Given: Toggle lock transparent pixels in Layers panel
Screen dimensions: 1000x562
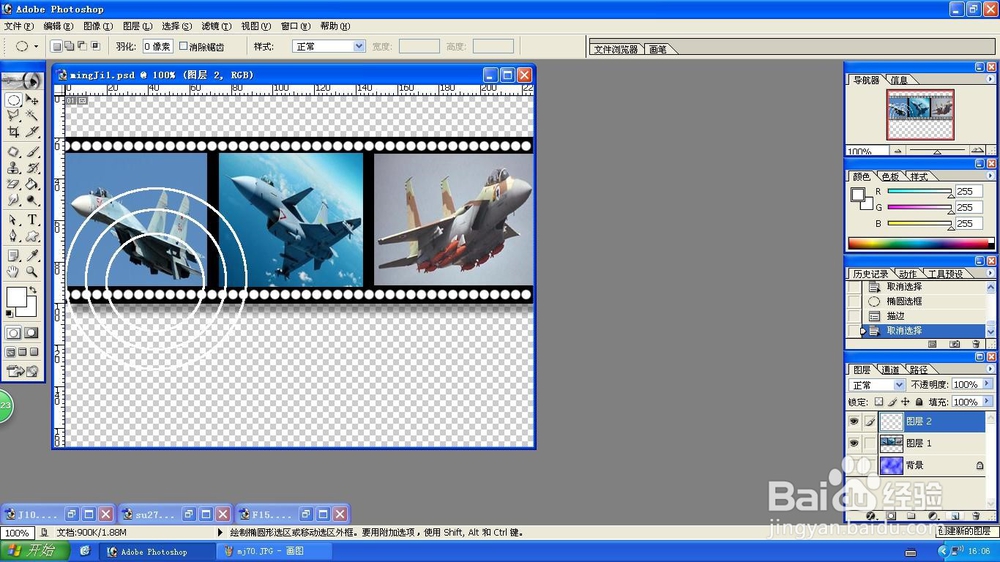Looking at the screenshot, I should coord(879,402).
